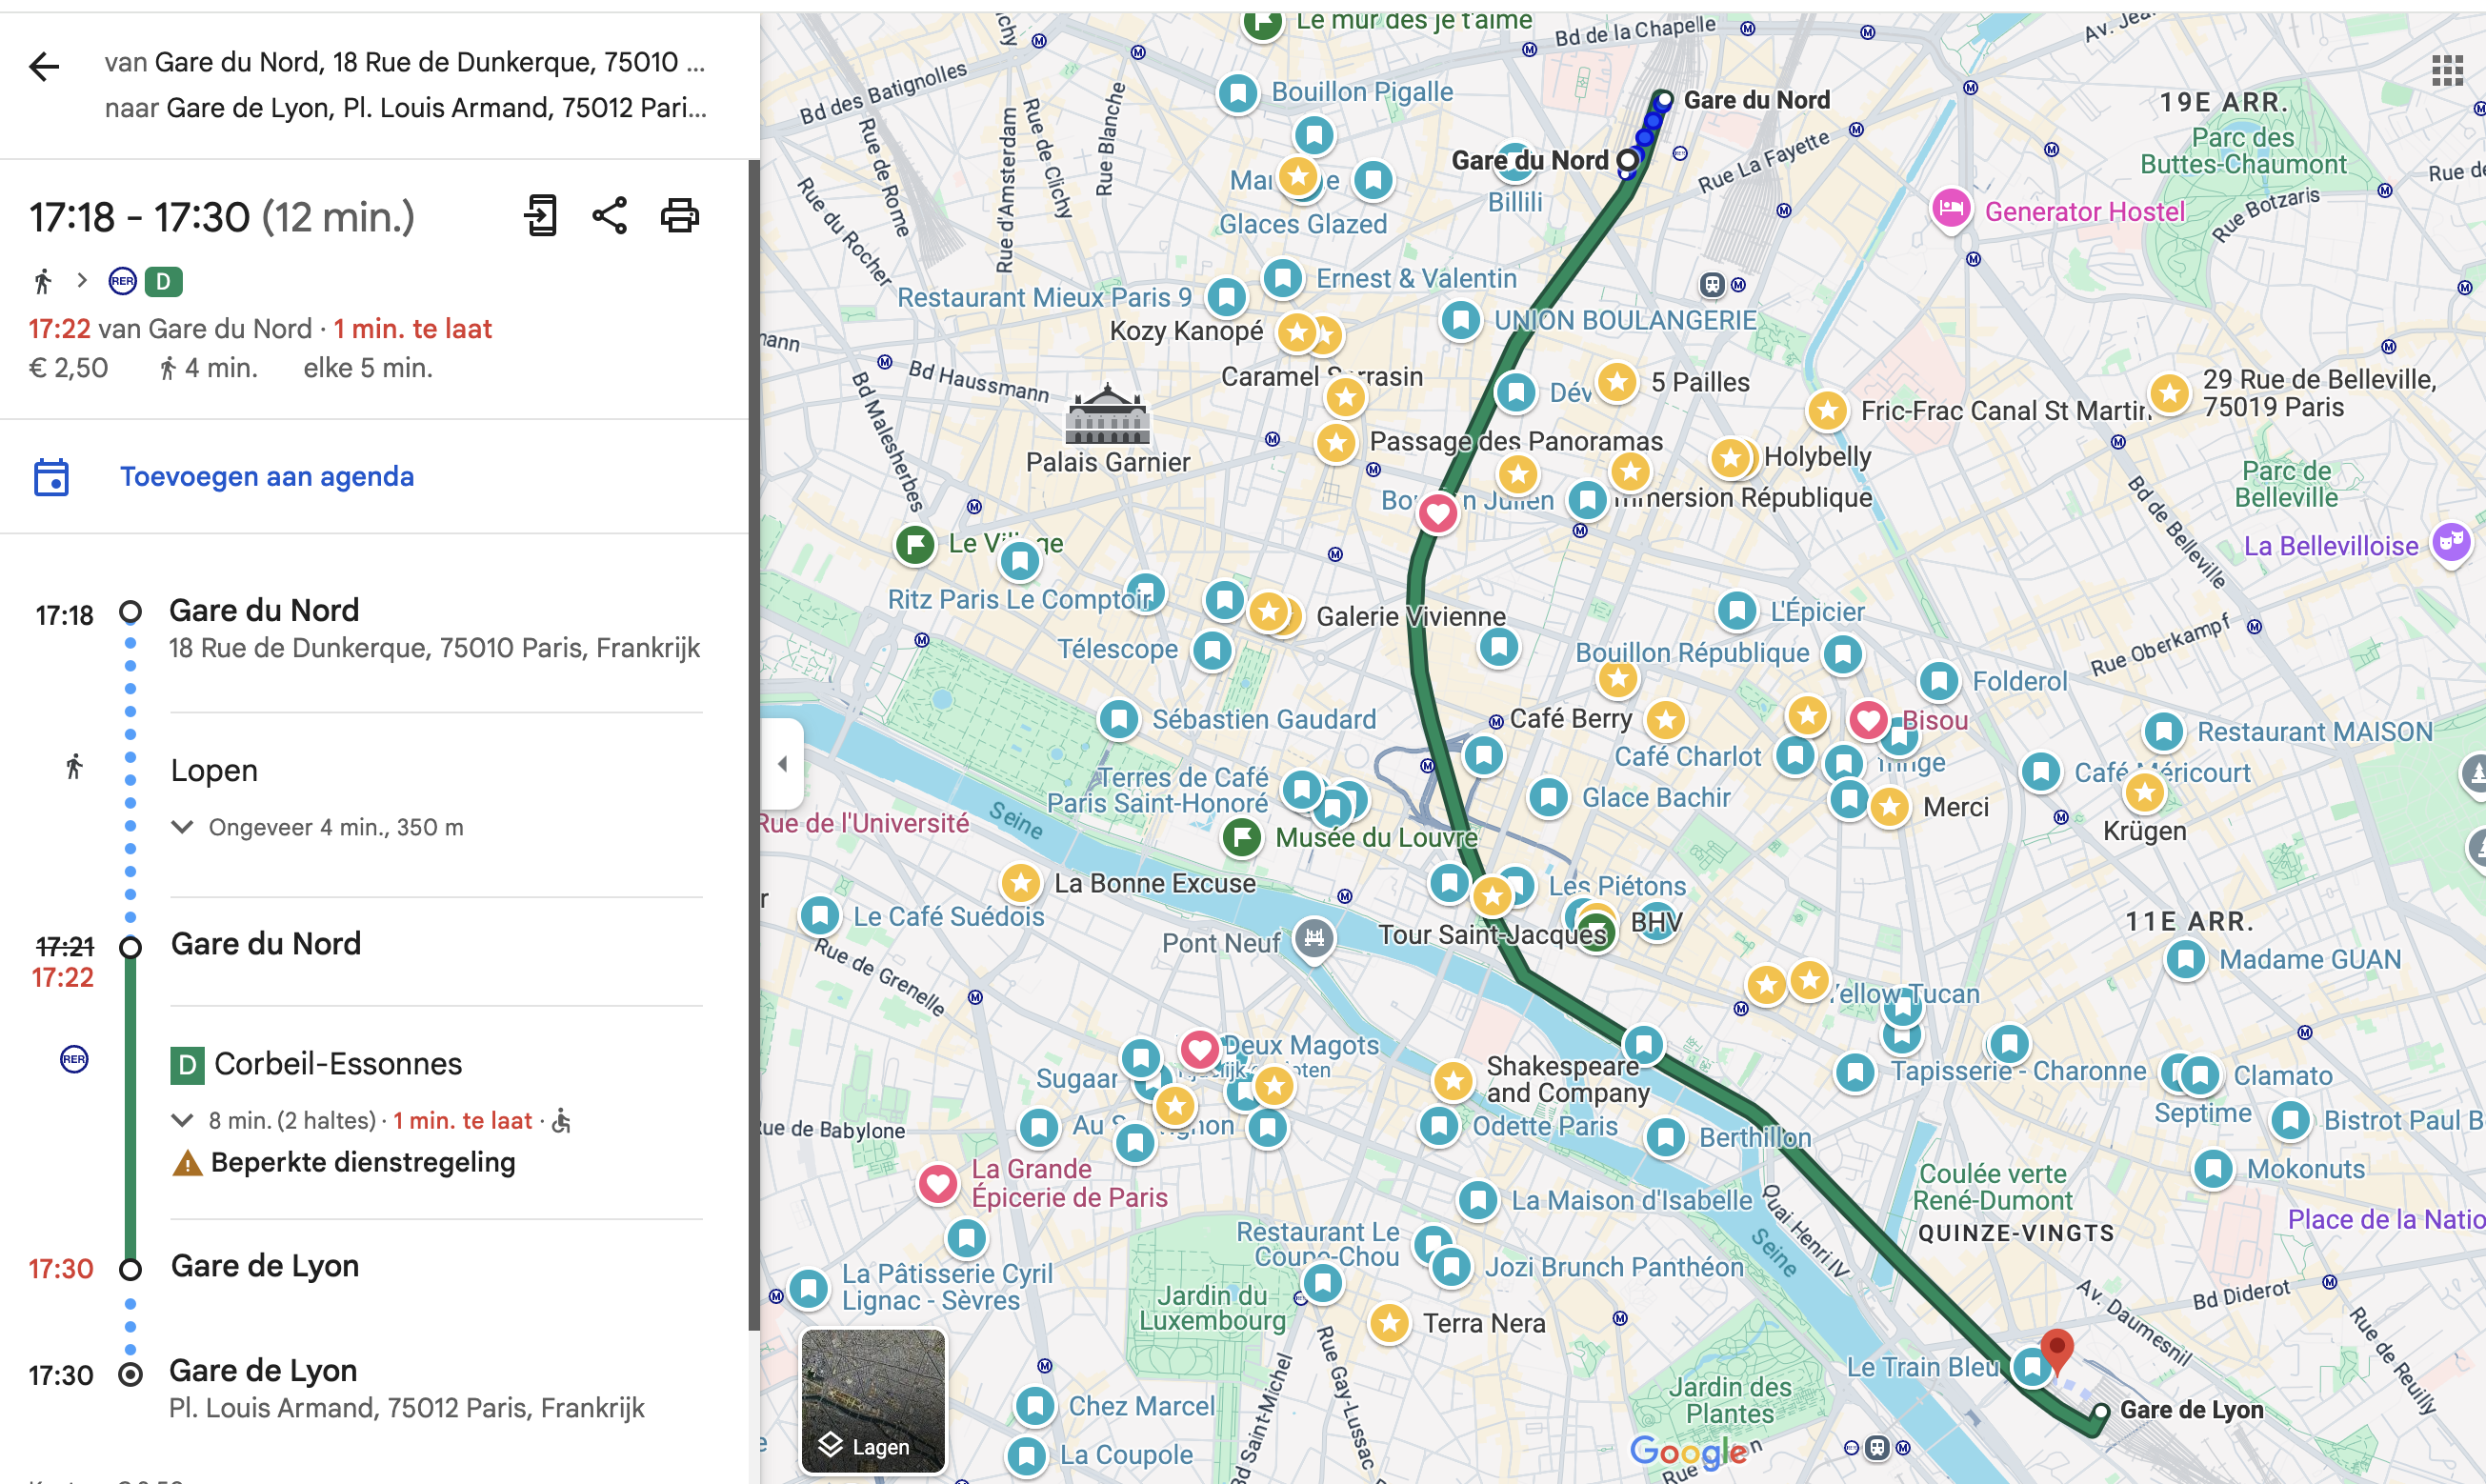Send directions to your phone icon
2486x1484 pixels.
tap(541, 215)
